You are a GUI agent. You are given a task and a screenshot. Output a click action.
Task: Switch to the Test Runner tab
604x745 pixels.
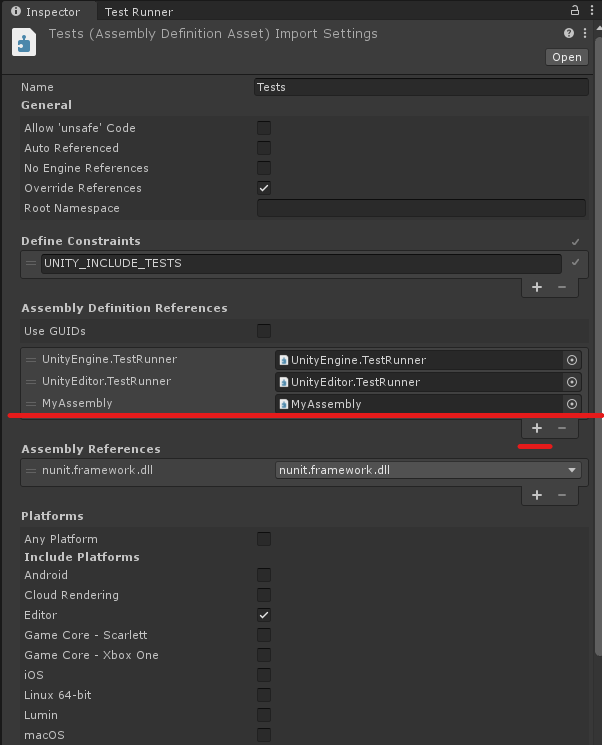click(139, 12)
